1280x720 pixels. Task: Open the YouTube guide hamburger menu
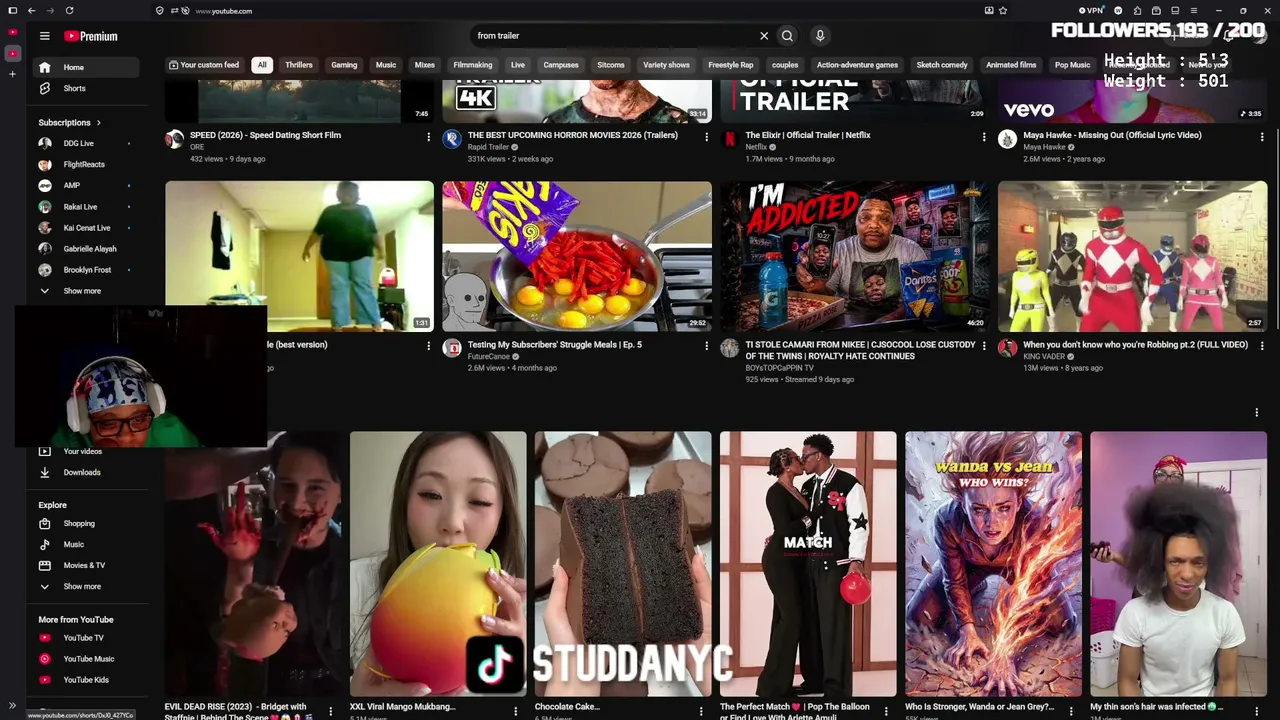[44, 36]
